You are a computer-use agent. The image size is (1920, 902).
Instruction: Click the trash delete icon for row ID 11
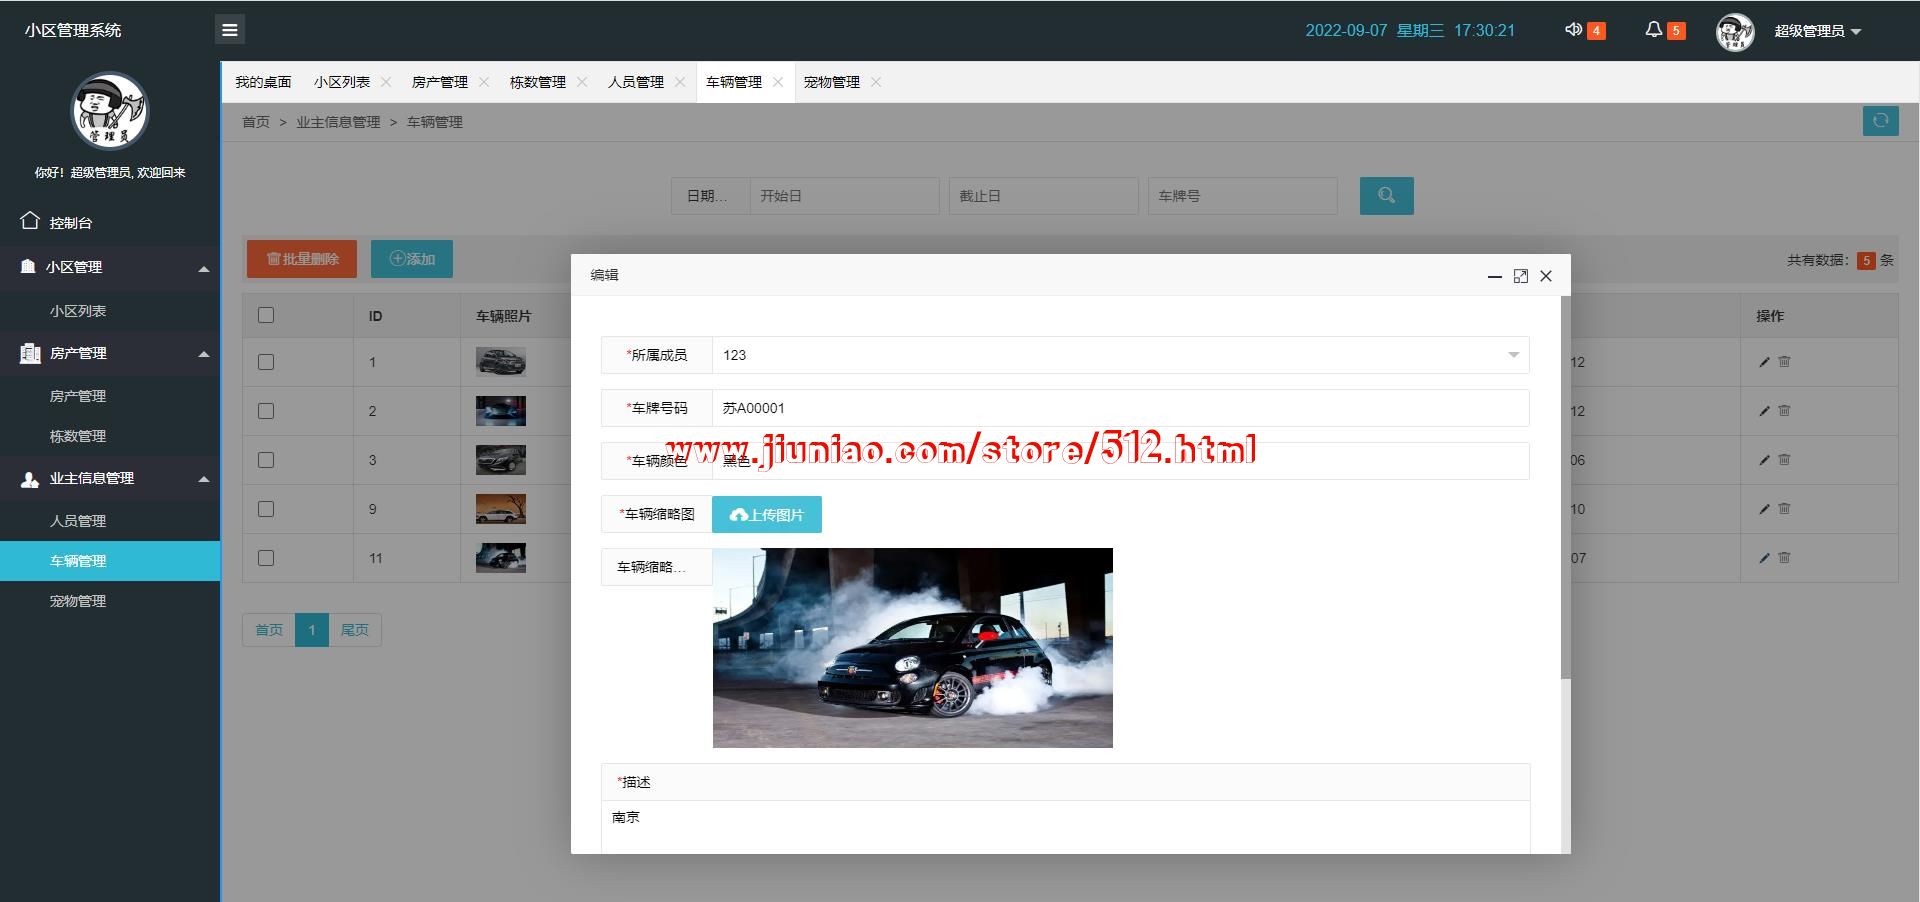click(1785, 558)
